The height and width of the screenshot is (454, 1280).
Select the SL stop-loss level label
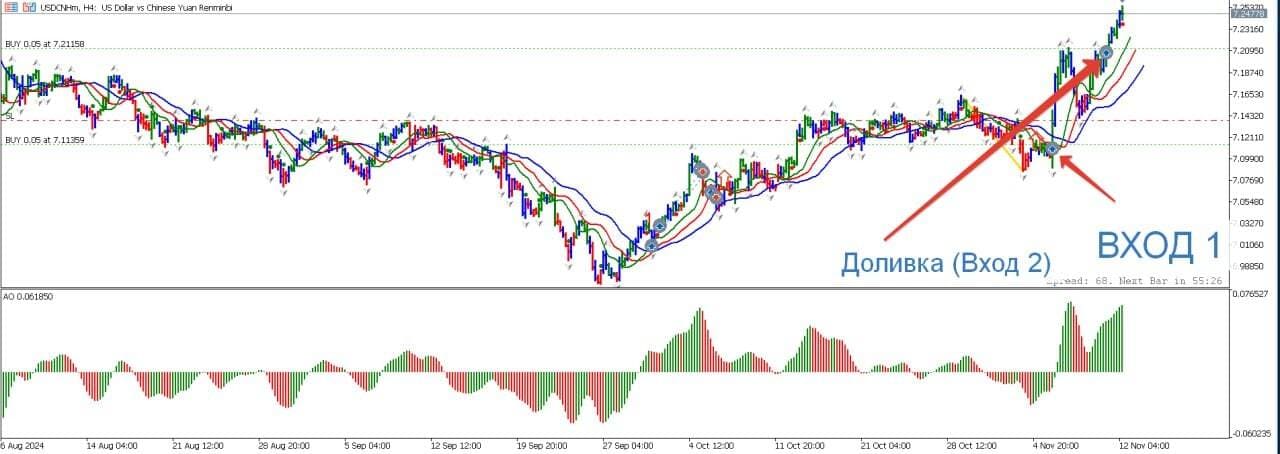click(x=9, y=116)
